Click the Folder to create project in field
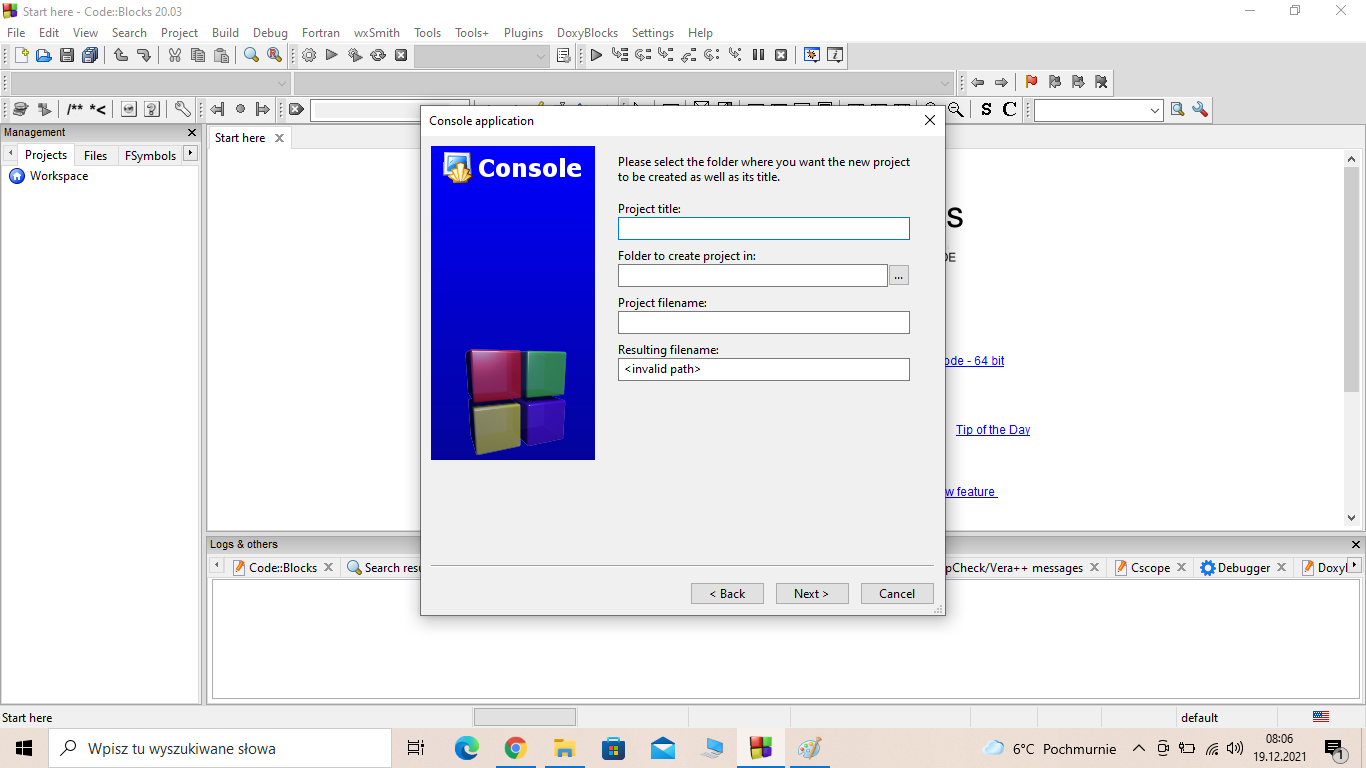 pyautogui.click(x=753, y=275)
